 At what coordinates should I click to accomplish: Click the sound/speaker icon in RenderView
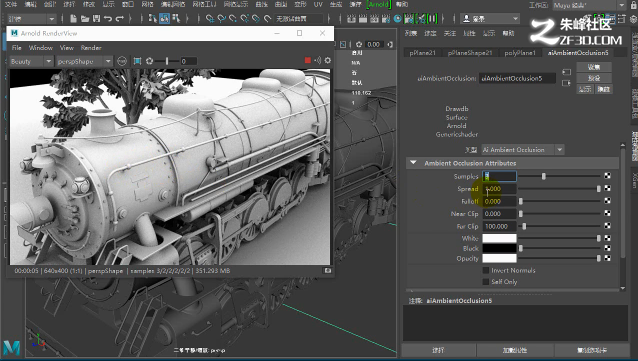(317, 61)
